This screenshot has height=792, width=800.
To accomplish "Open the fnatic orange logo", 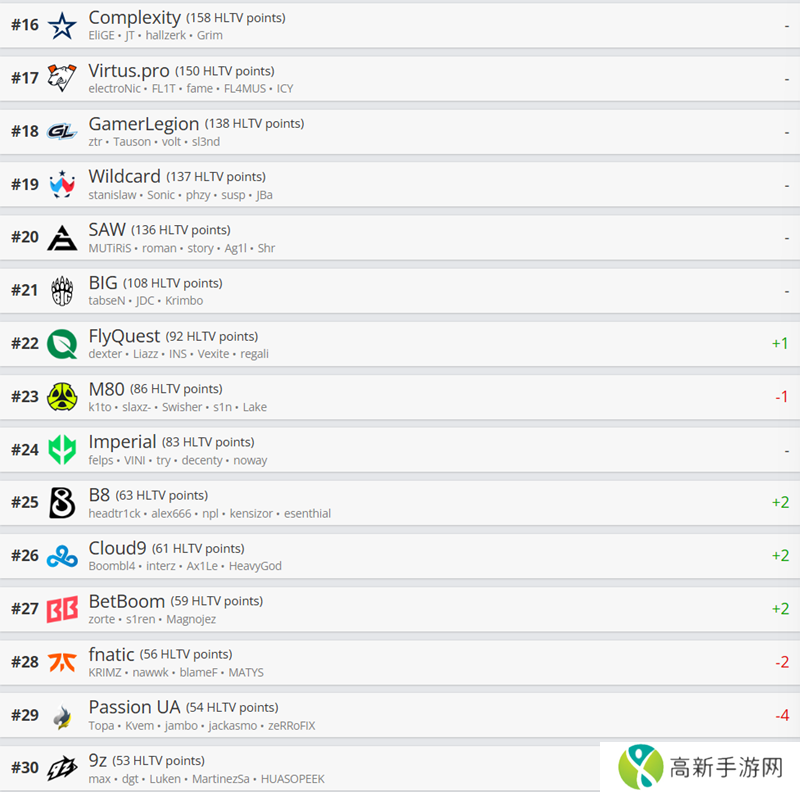I will point(62,662).
